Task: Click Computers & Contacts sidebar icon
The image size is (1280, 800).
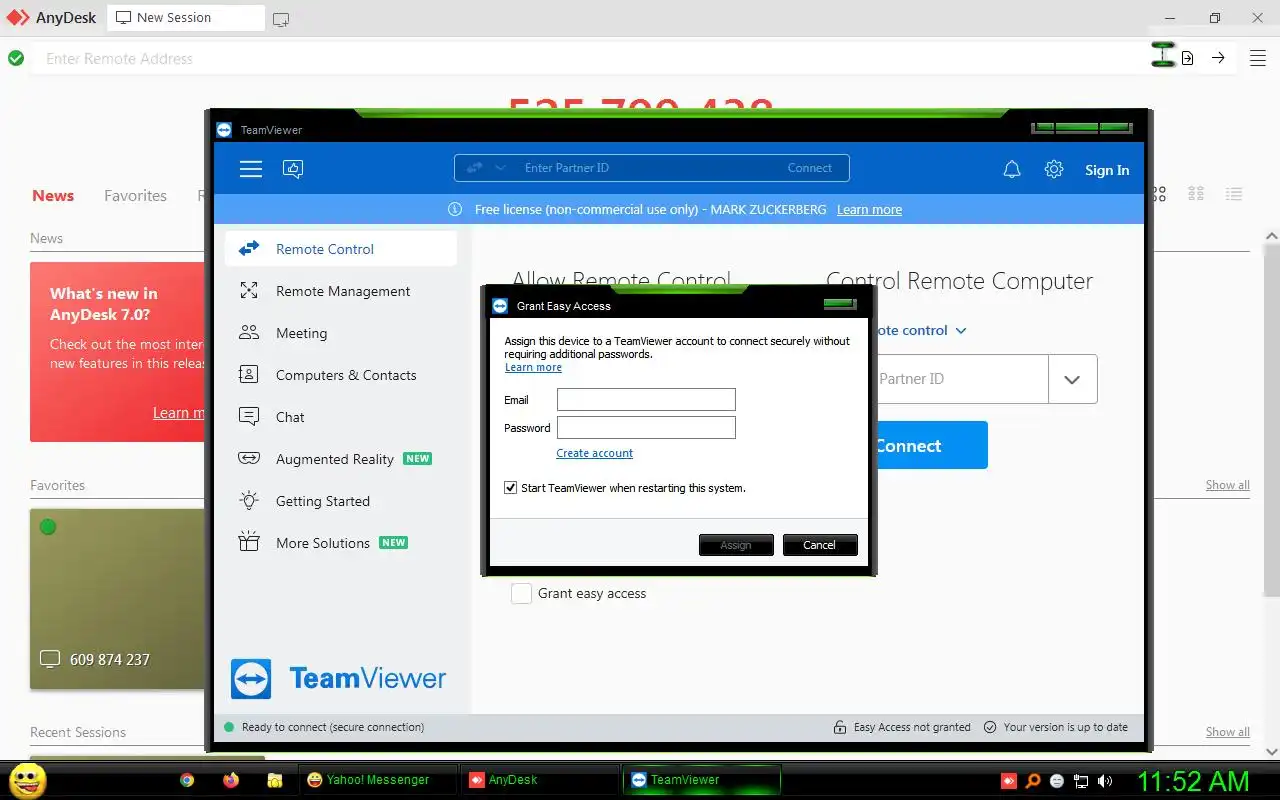Action: click(x=249, y=375)
